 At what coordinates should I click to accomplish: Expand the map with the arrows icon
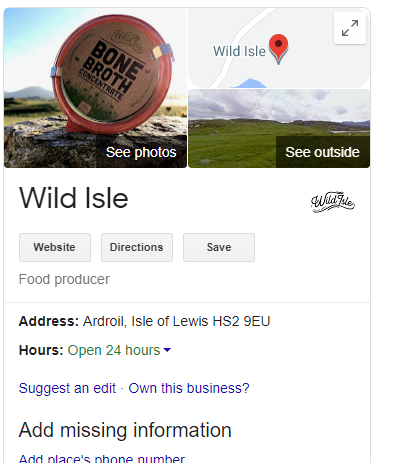[x=350, y=28]
